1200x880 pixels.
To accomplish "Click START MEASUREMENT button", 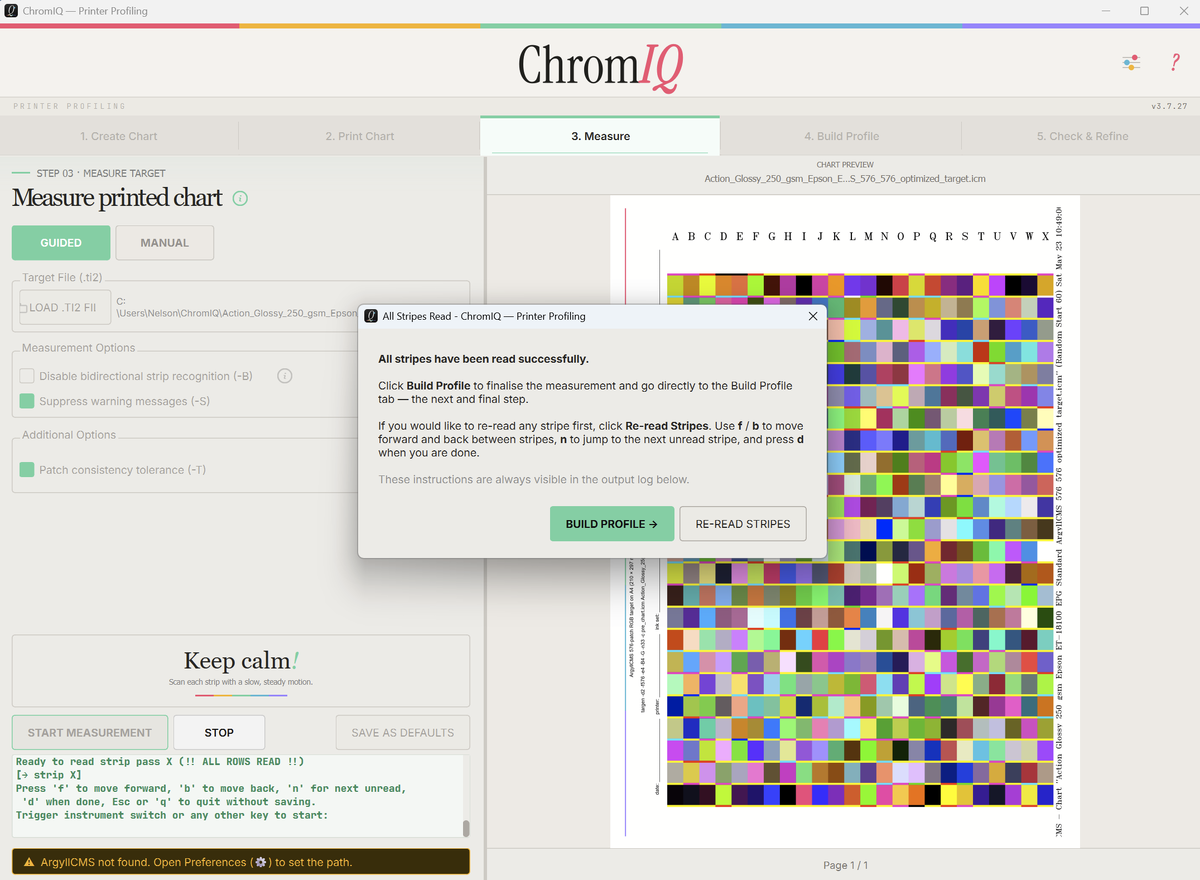I will [90, 733].
